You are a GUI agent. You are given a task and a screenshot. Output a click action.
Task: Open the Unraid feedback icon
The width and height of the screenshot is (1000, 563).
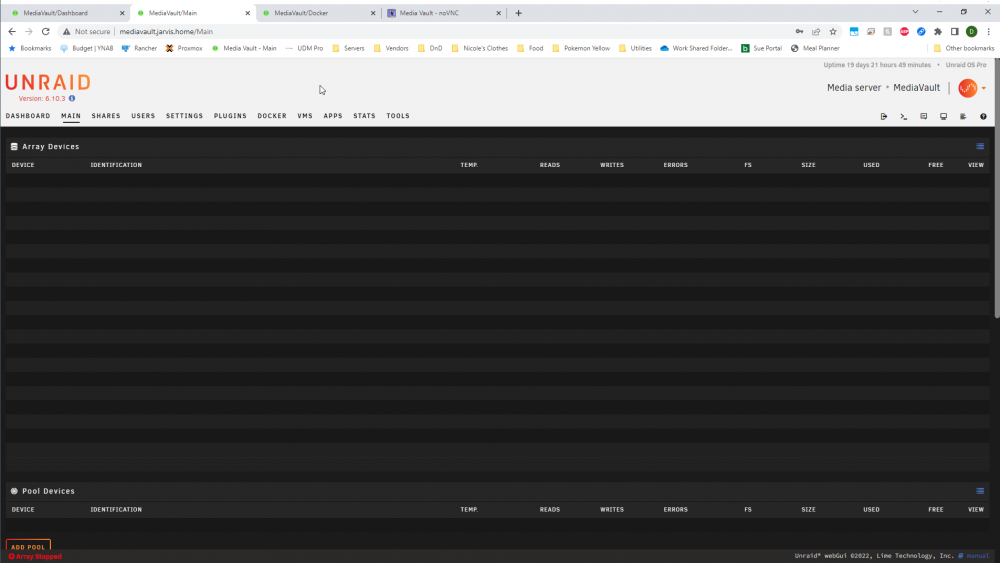923,117
